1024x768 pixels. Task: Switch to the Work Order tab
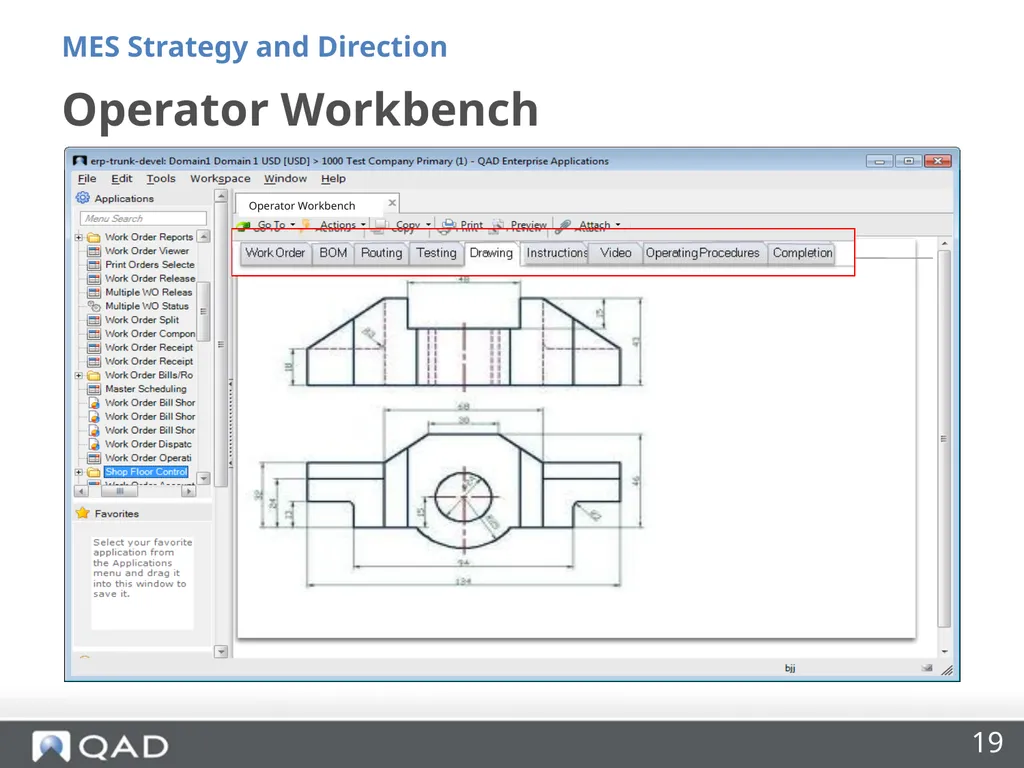pos(275,253)
